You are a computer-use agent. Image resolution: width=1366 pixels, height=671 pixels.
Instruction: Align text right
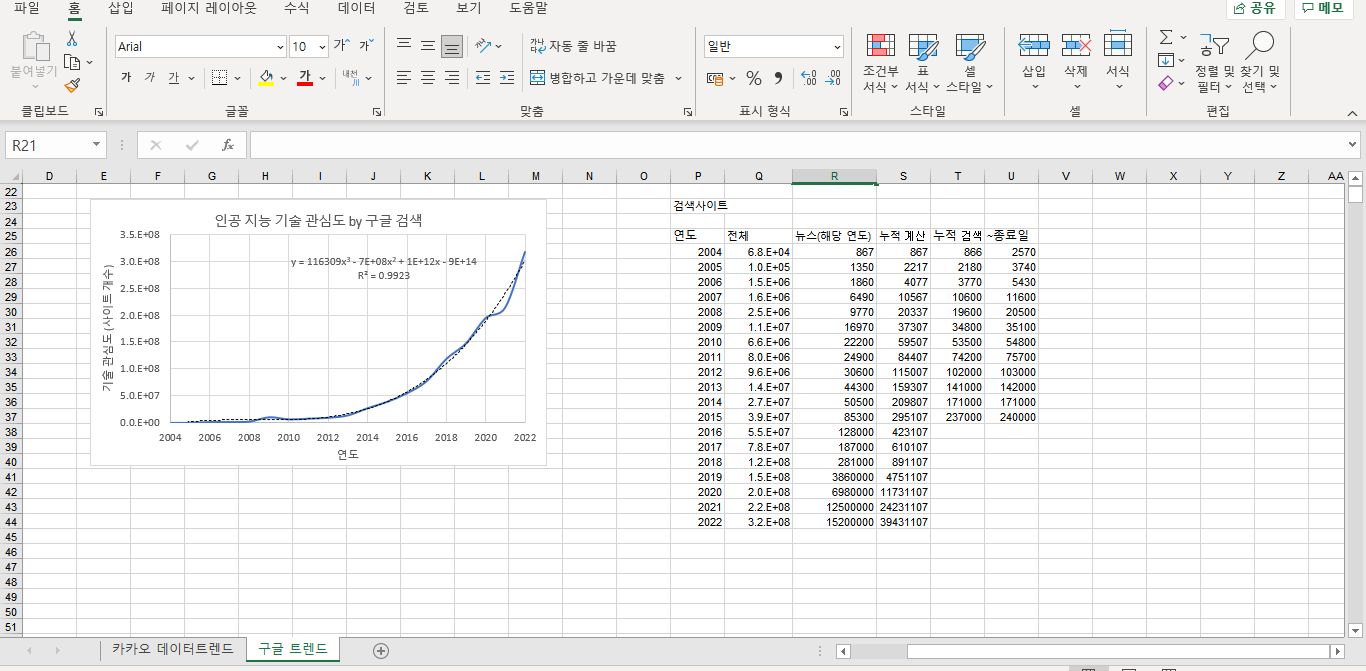(x=452, y=77)
